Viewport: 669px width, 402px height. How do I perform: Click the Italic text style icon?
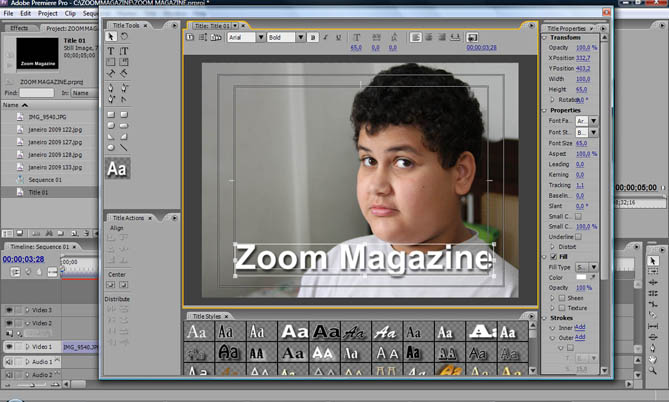[x=326, y=38]
